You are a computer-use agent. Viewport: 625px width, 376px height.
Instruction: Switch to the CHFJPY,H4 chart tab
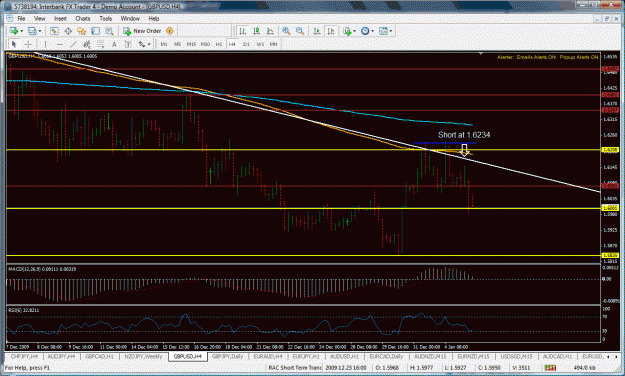point(24,356)
